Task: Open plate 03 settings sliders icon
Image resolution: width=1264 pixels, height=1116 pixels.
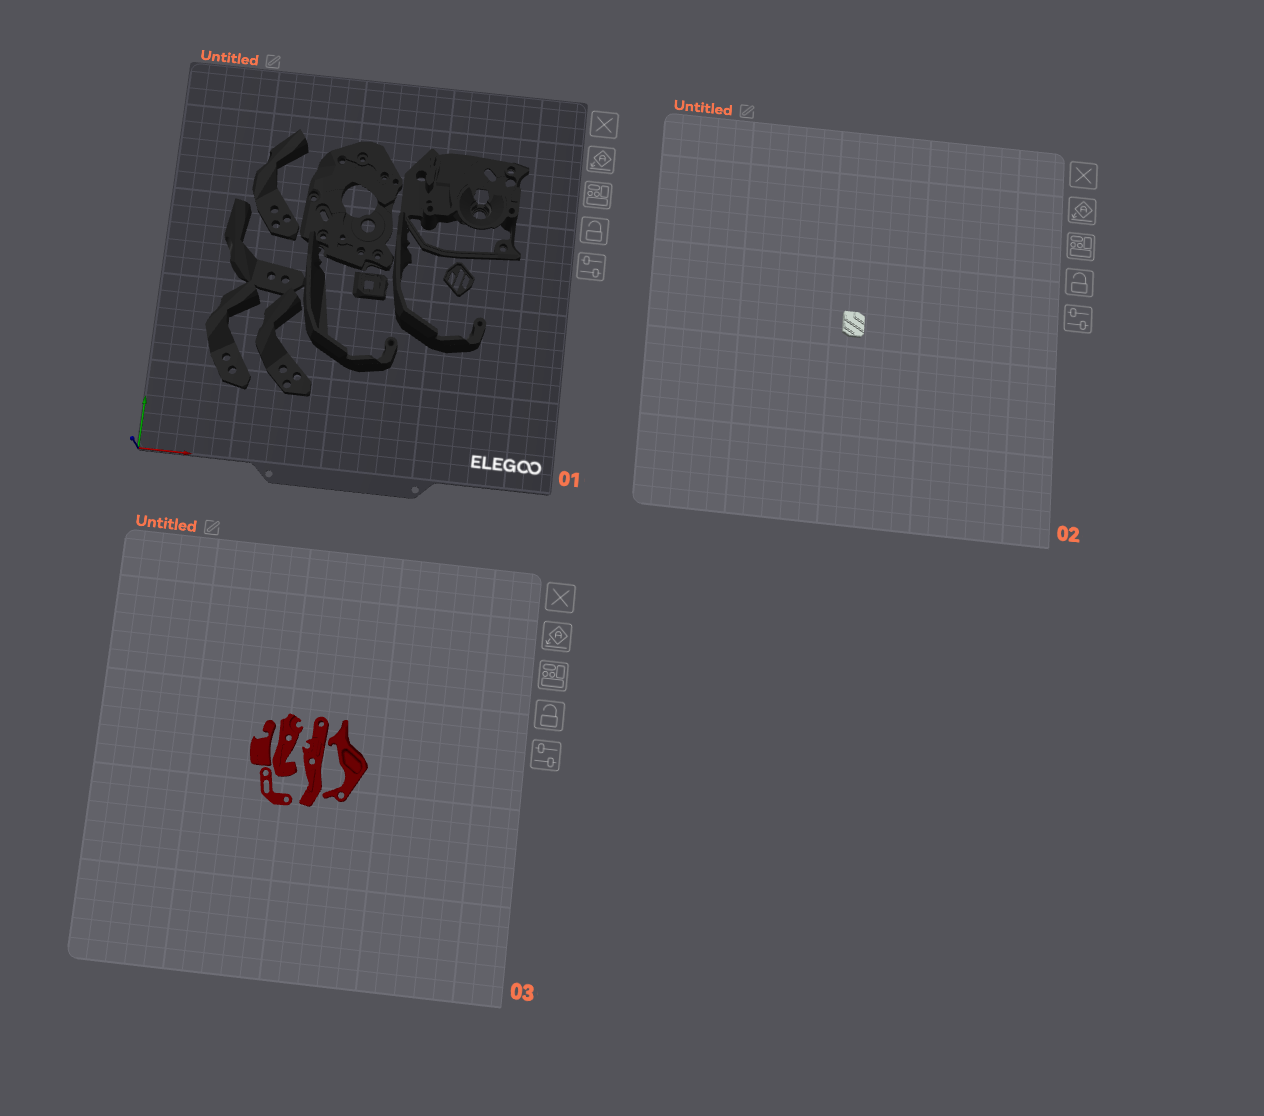Action: (546, 755)
